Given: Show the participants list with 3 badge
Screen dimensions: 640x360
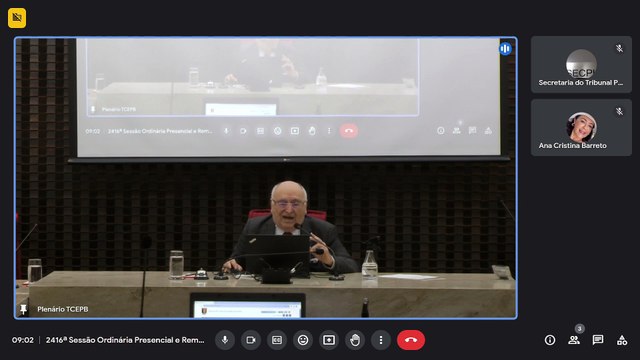Looking at the screenshot, I should pyautogui.click(x=574, y=340).
